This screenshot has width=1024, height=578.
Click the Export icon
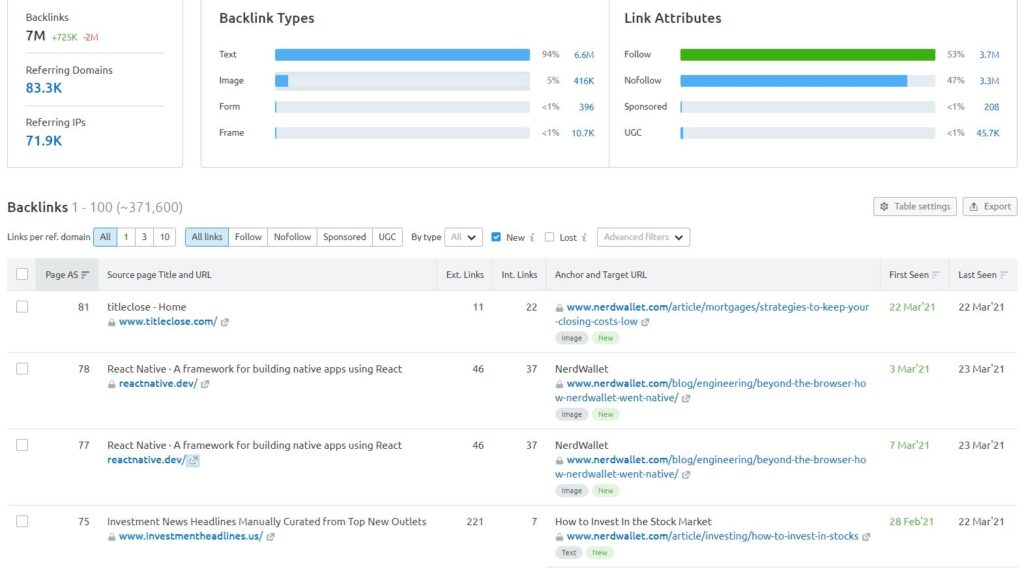pos(972,205)
